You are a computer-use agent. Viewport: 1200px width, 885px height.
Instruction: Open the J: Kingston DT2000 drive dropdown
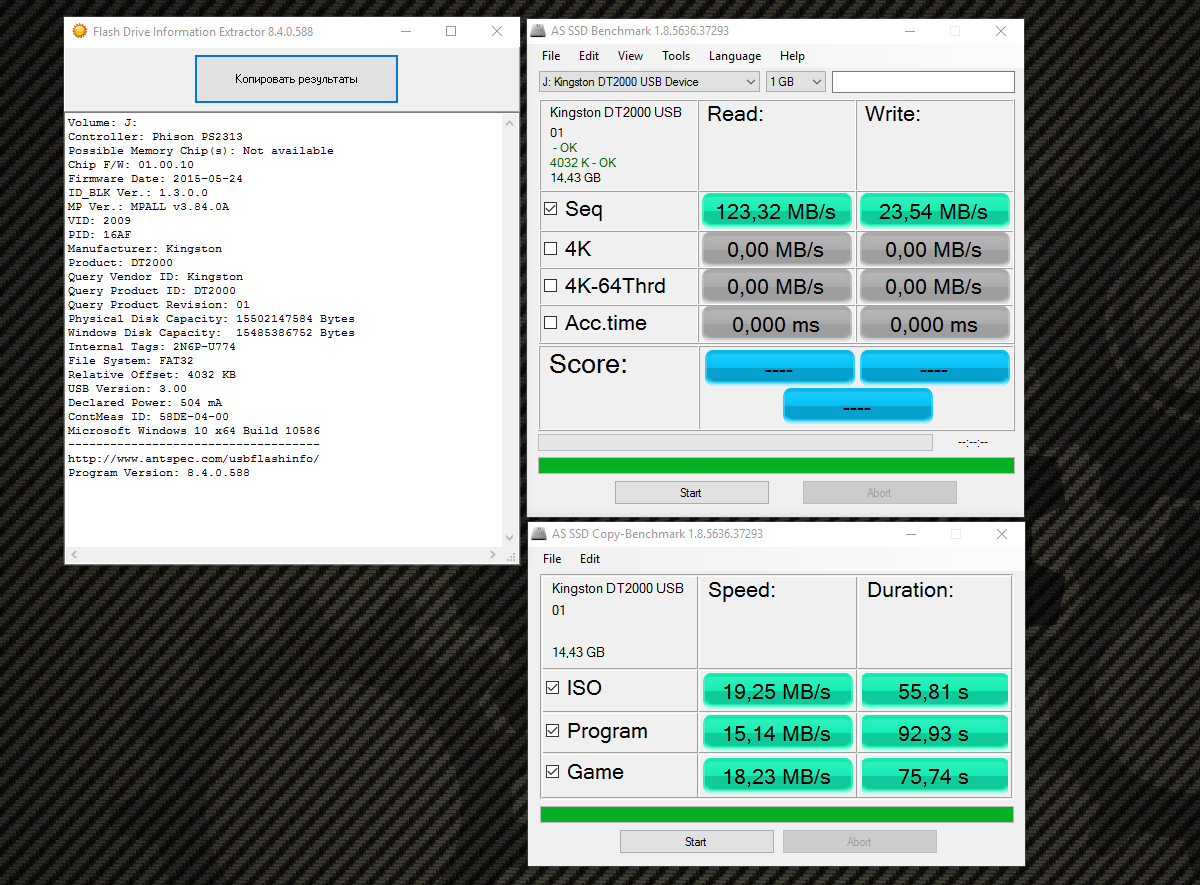pyautogui.click(x=649, y=82)
